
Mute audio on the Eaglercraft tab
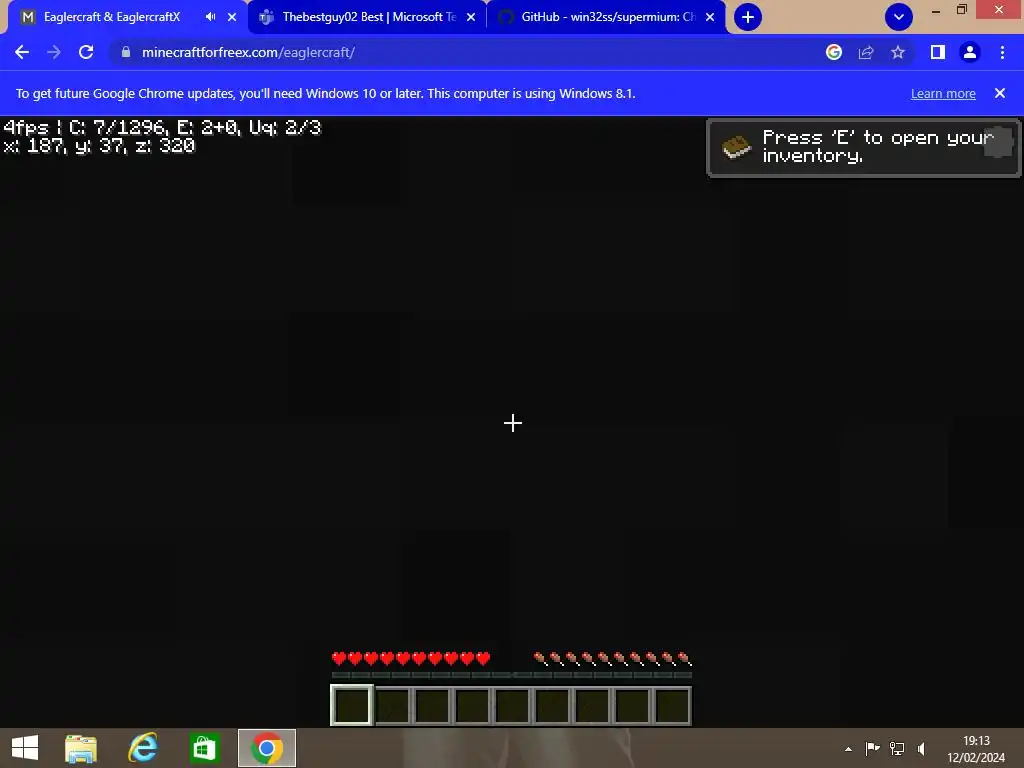210,17
